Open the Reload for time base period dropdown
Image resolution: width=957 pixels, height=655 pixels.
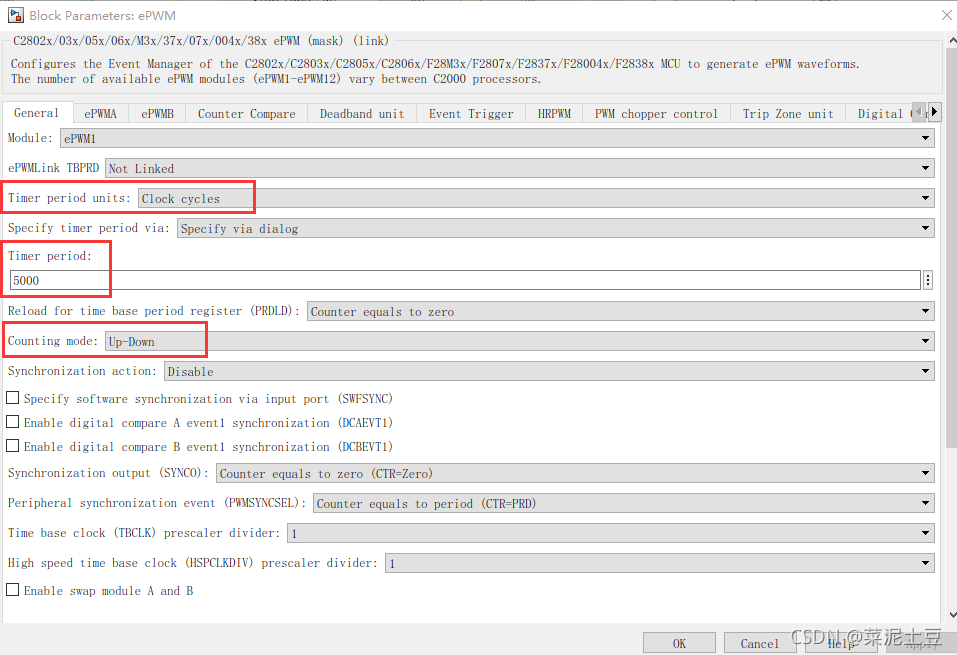(x=621, y=311)
